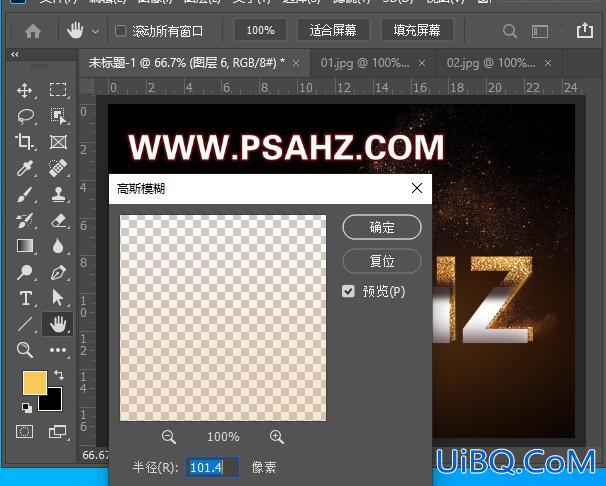
Task: Click the 100% zoom button
Action: click(x=260, y=30)
